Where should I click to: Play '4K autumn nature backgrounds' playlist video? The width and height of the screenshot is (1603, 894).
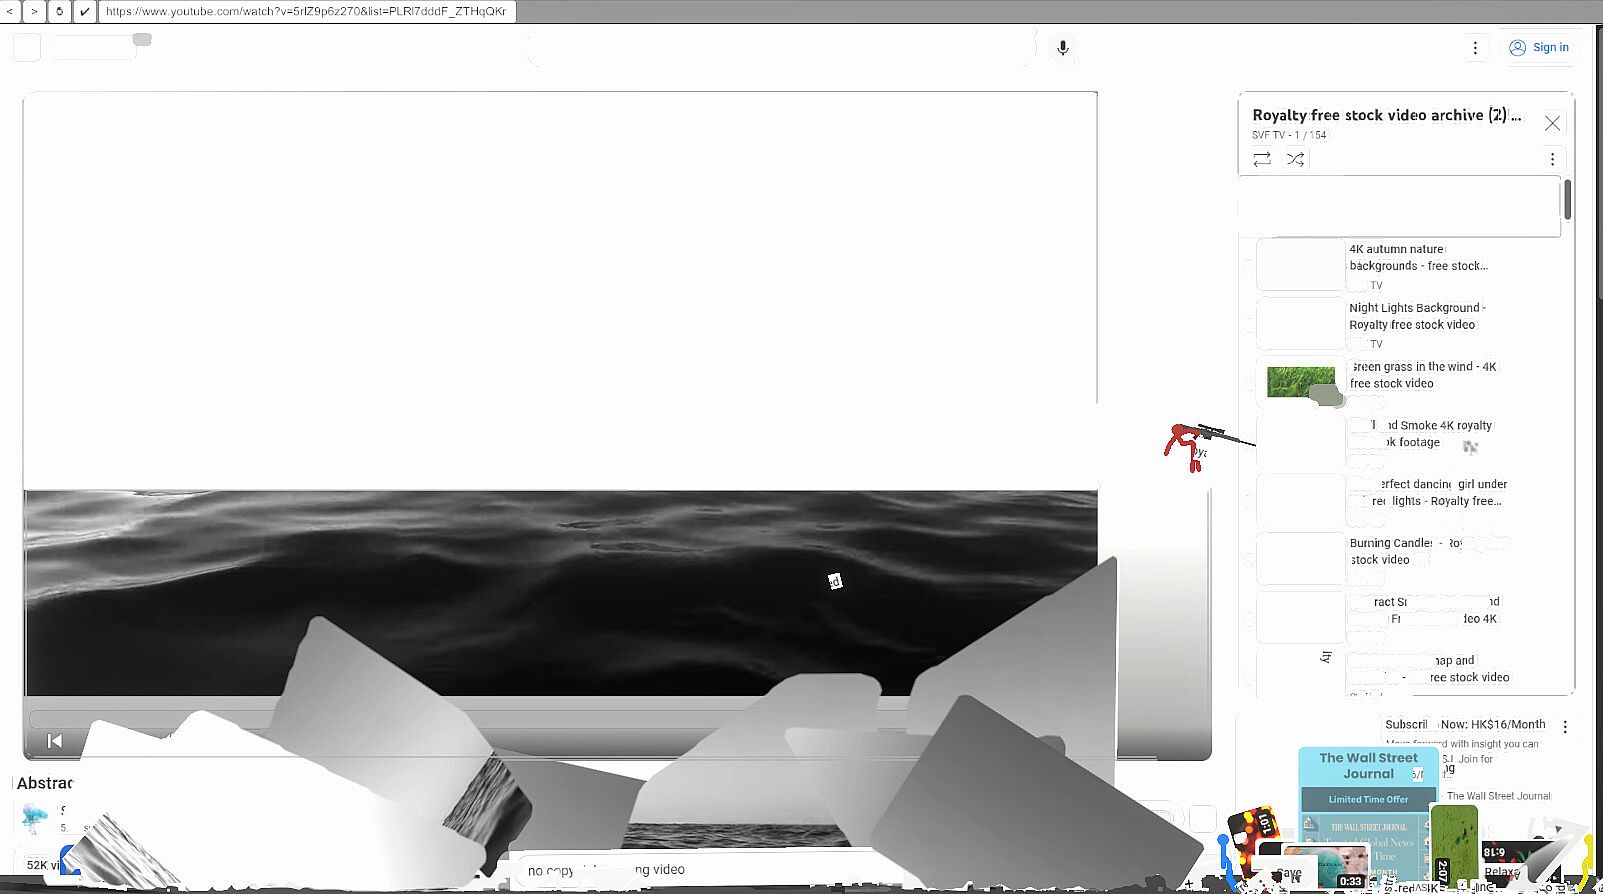coord(1419,257)
